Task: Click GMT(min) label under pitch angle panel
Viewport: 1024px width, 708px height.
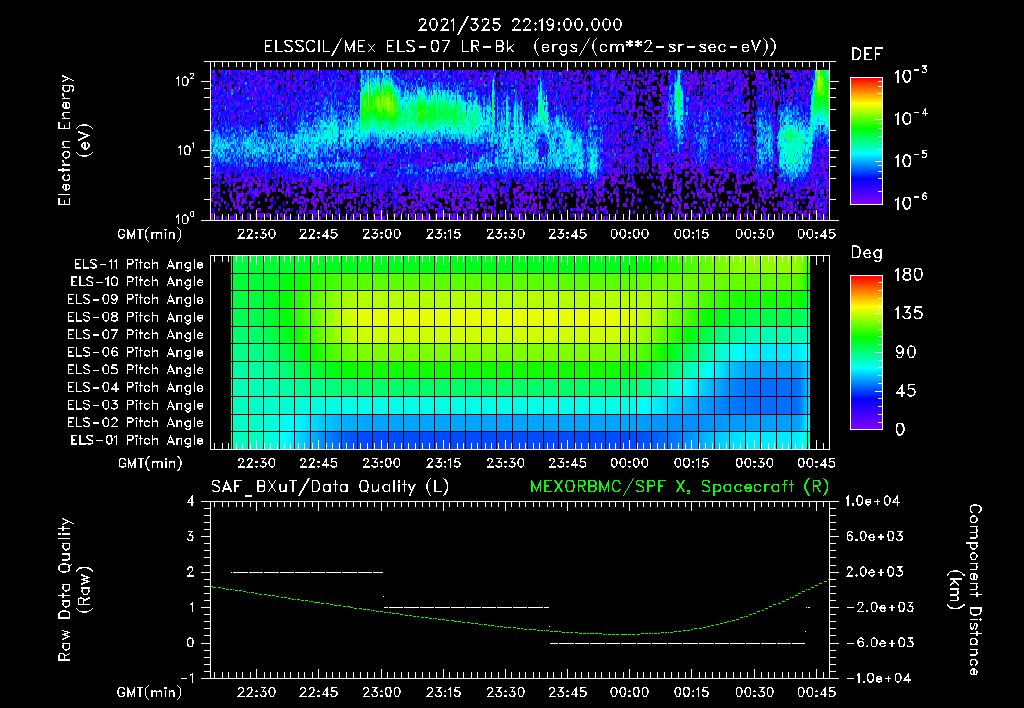Action: pyautogui.click(x=150, y=463)
